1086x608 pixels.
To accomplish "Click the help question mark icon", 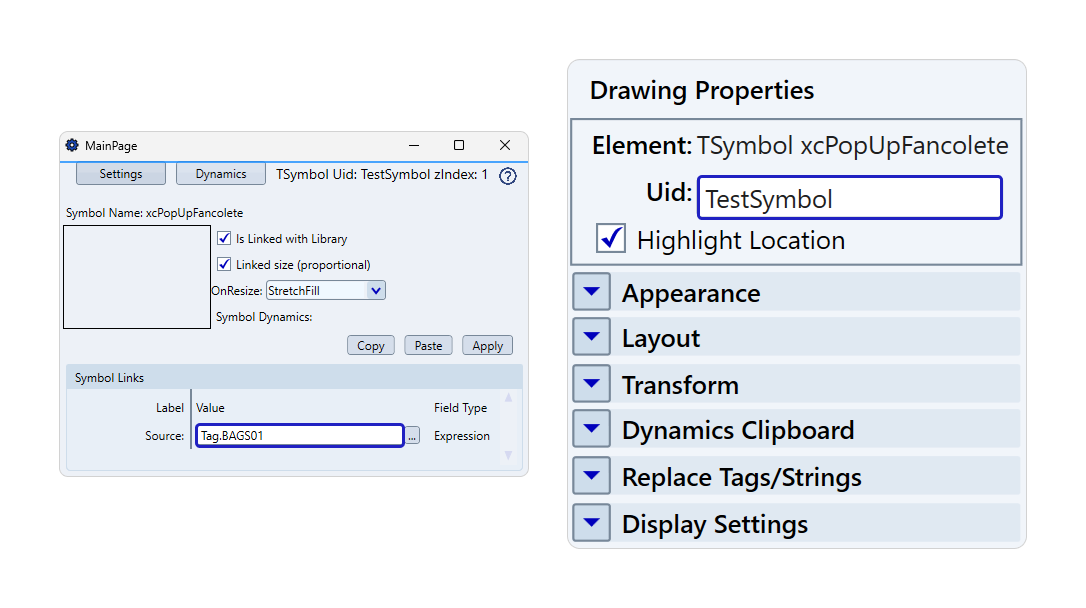I will (507, 176).
